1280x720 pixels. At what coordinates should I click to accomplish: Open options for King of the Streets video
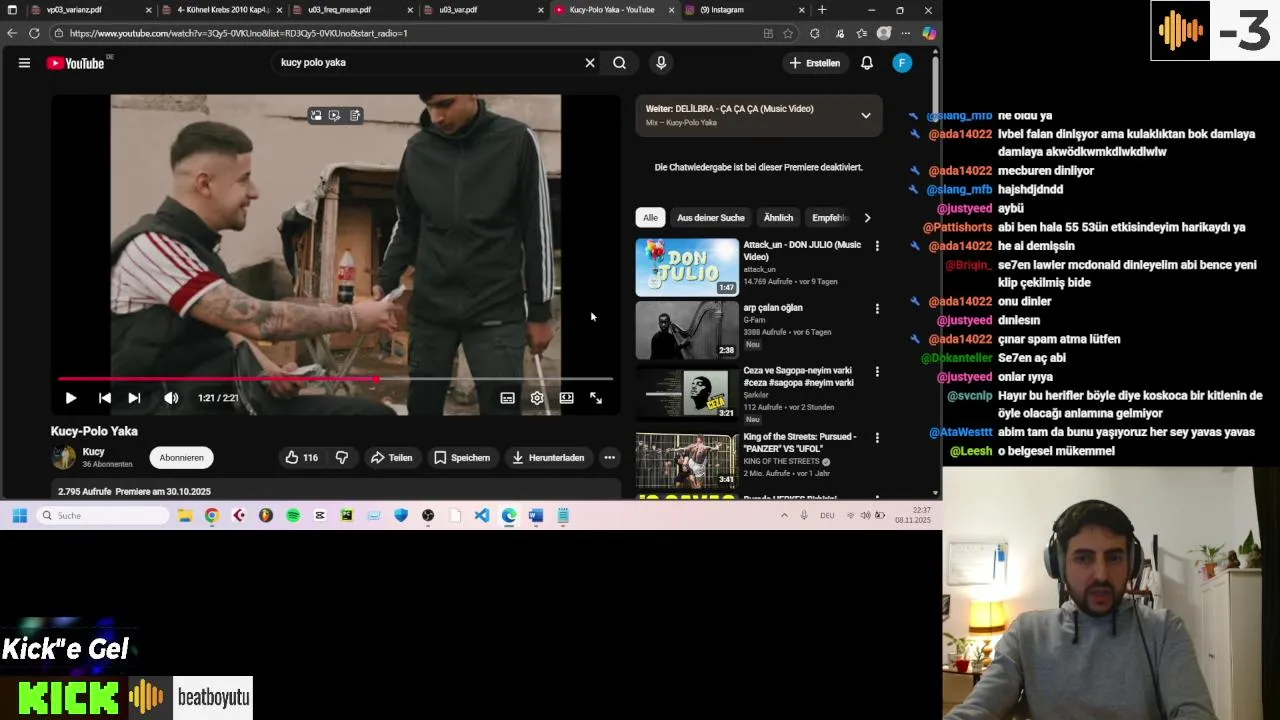point(877,438)
